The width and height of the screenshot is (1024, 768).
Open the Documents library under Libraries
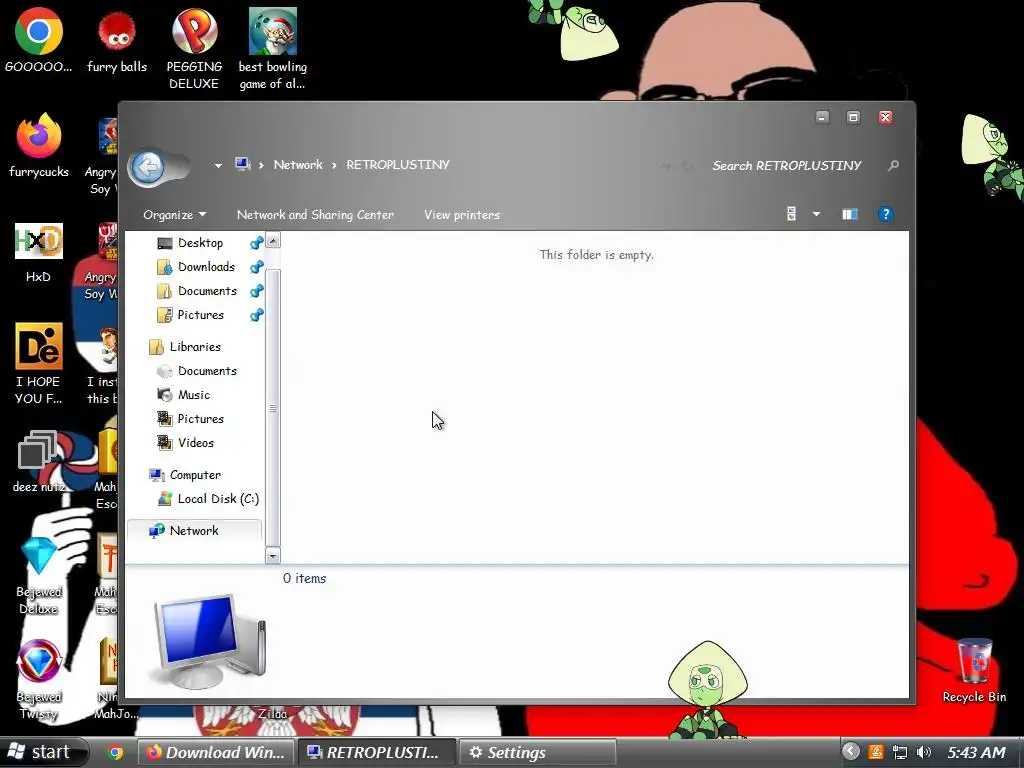coord(207,371)
